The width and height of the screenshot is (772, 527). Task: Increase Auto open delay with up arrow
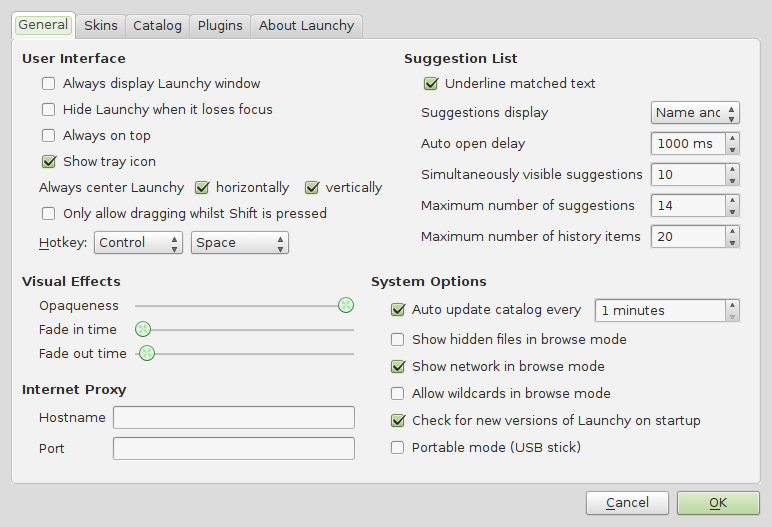coord(732,138)
